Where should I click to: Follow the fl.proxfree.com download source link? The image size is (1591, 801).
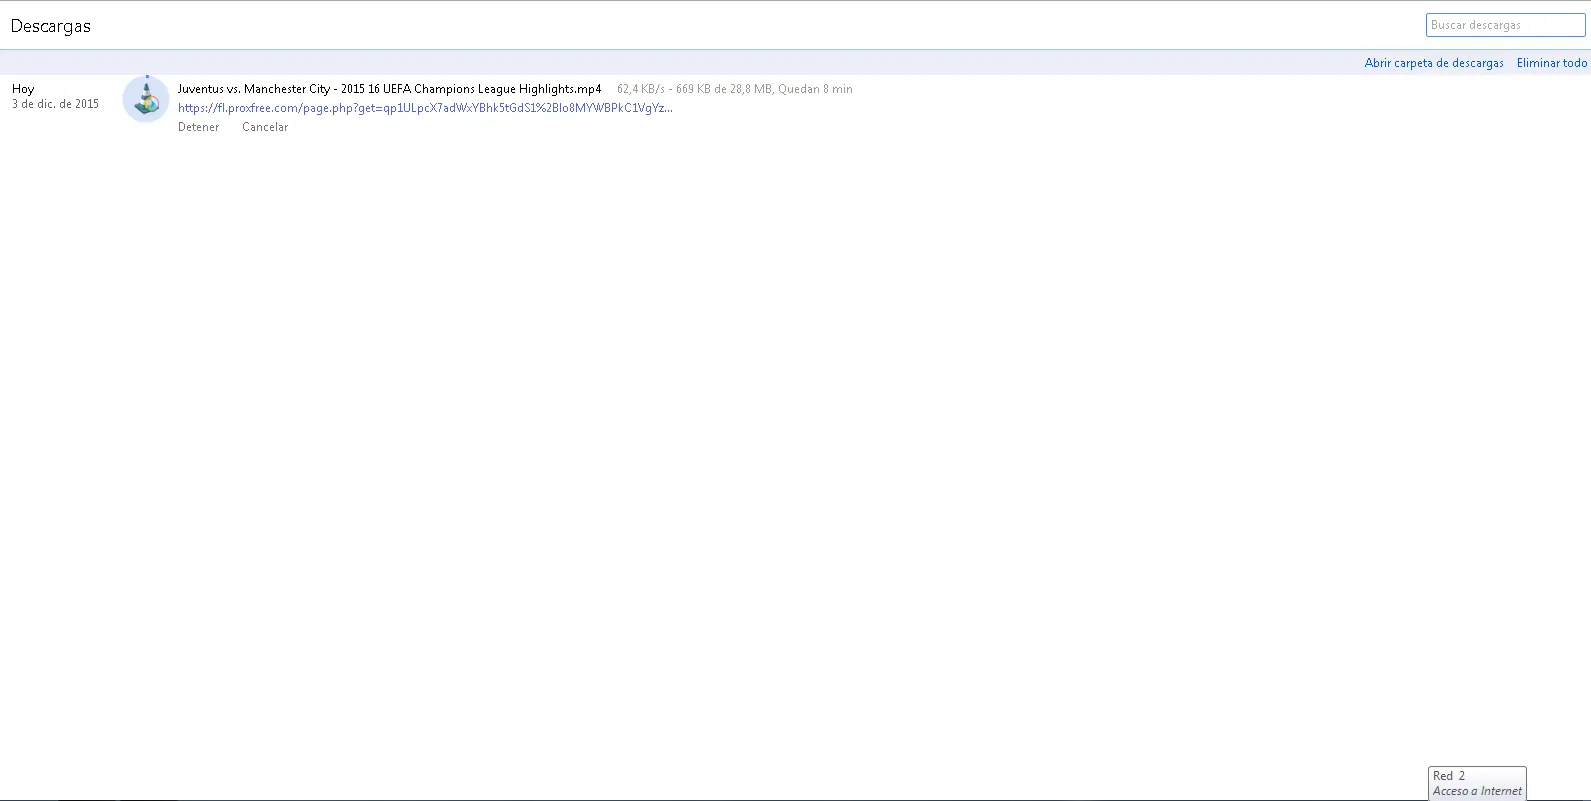(x=425, y=108)
